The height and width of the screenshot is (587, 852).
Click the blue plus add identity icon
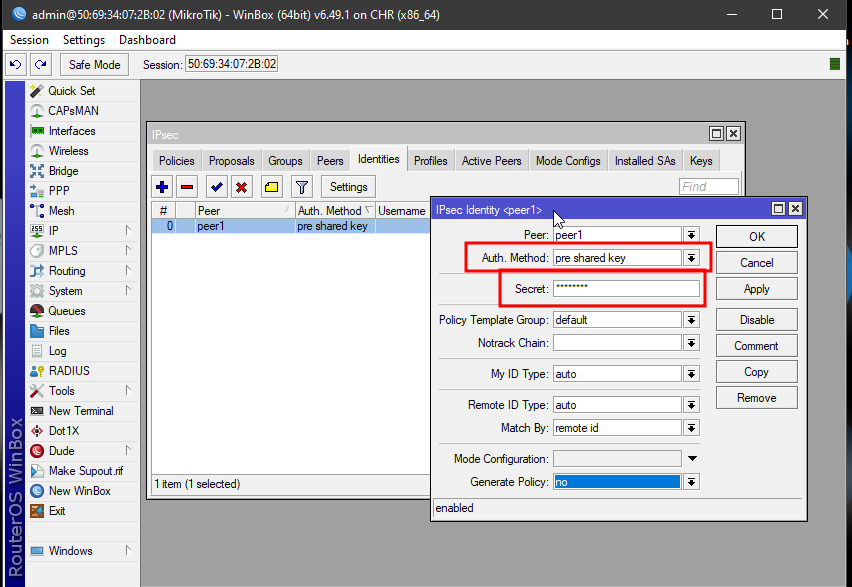tap(163, 187)
